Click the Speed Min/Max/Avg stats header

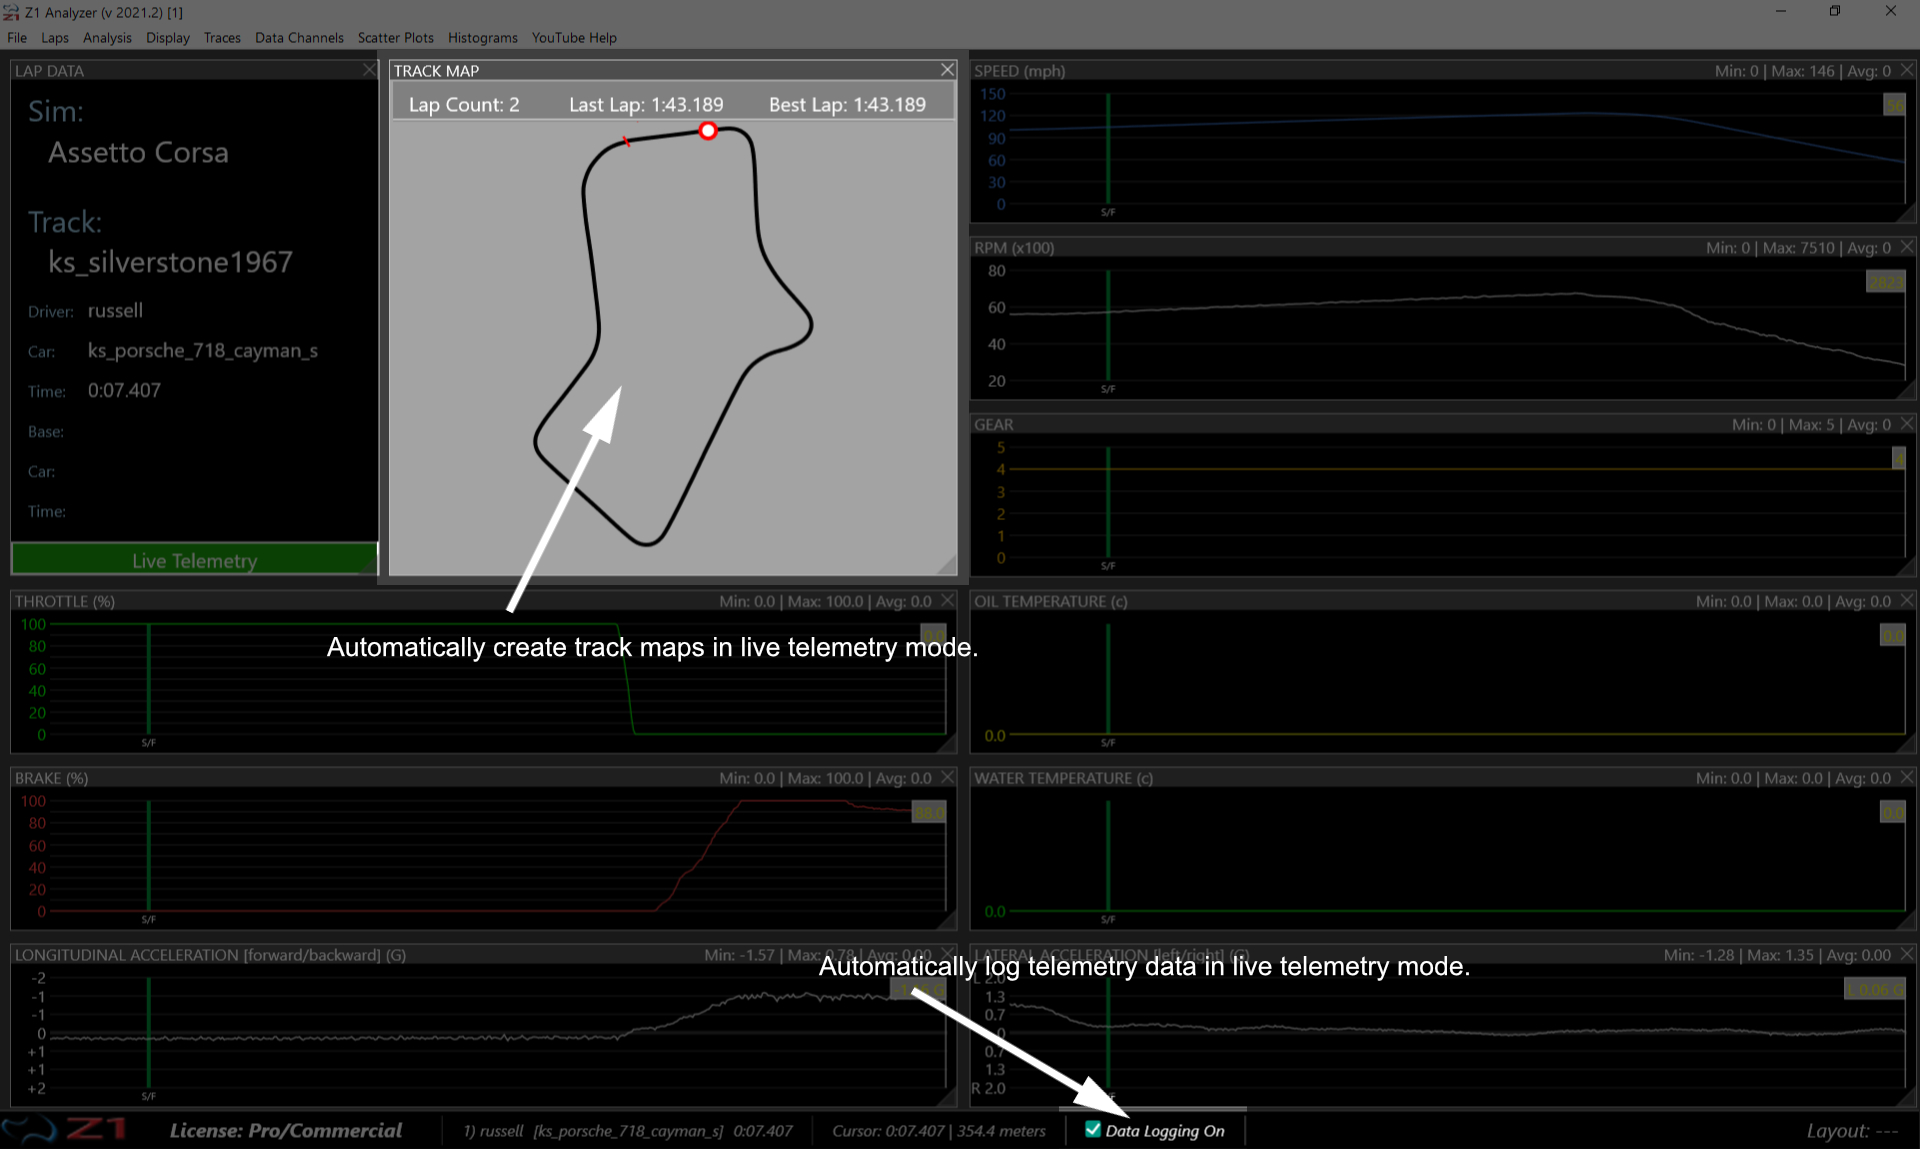(x=1802, y=71)
